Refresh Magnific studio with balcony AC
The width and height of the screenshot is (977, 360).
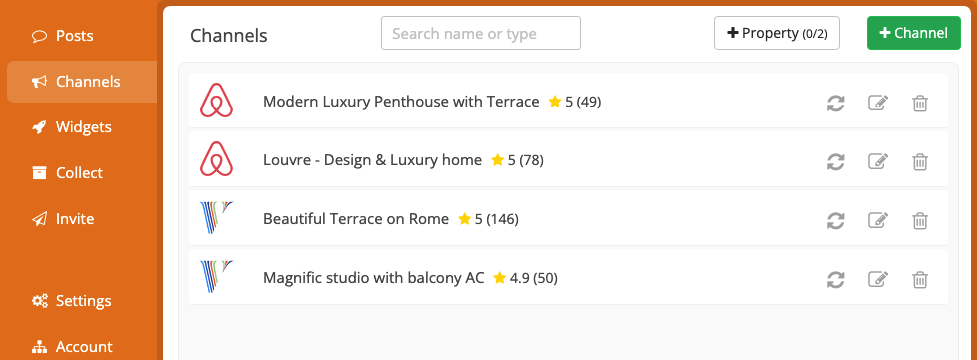point(835,279)
